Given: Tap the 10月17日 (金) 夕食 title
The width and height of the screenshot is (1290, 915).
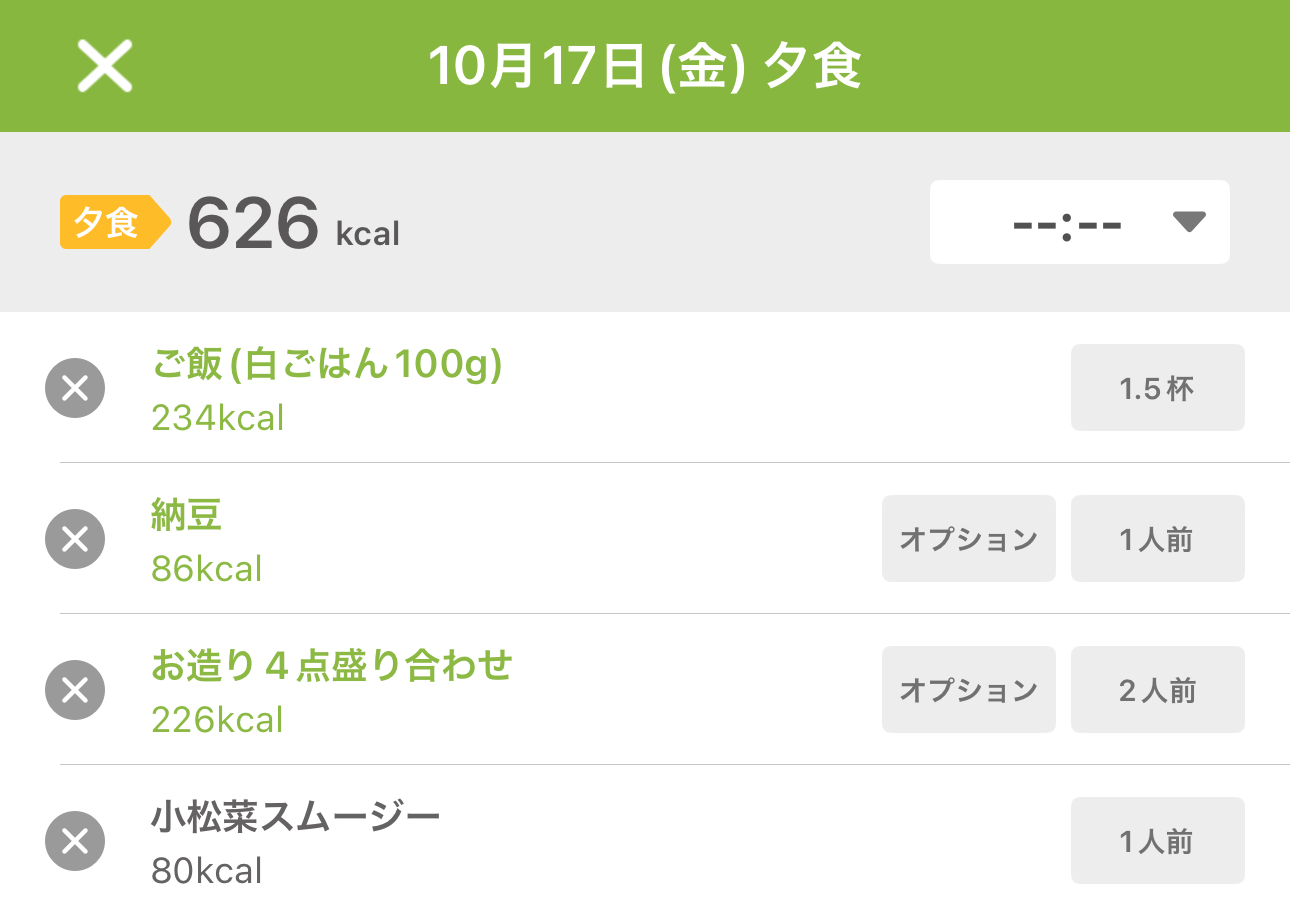Looking at the screenshot, I should tap(645, 67).
